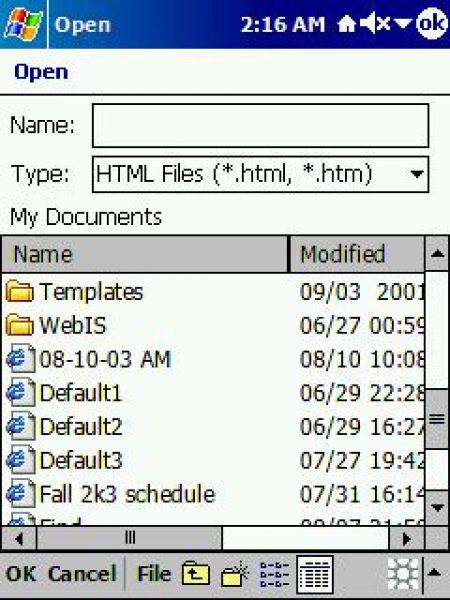
Task: Click the OK button in bottom bar
Action: pyautogui.click(x=21, y=574)
